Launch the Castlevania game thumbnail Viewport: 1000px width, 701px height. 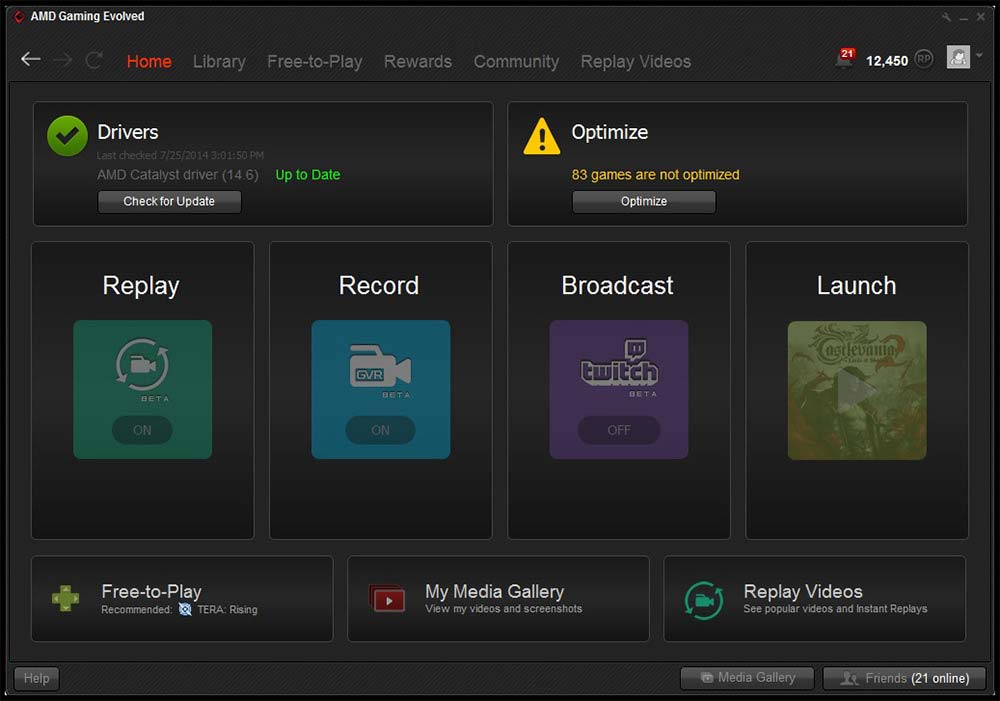857,390
